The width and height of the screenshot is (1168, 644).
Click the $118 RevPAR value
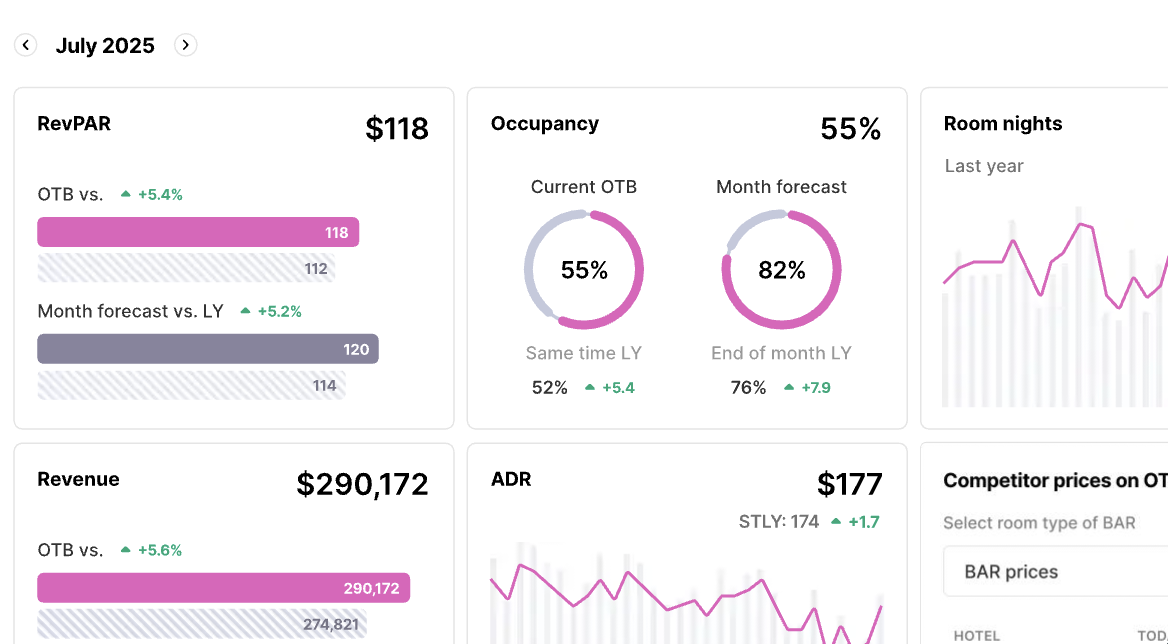pos(396,128)
